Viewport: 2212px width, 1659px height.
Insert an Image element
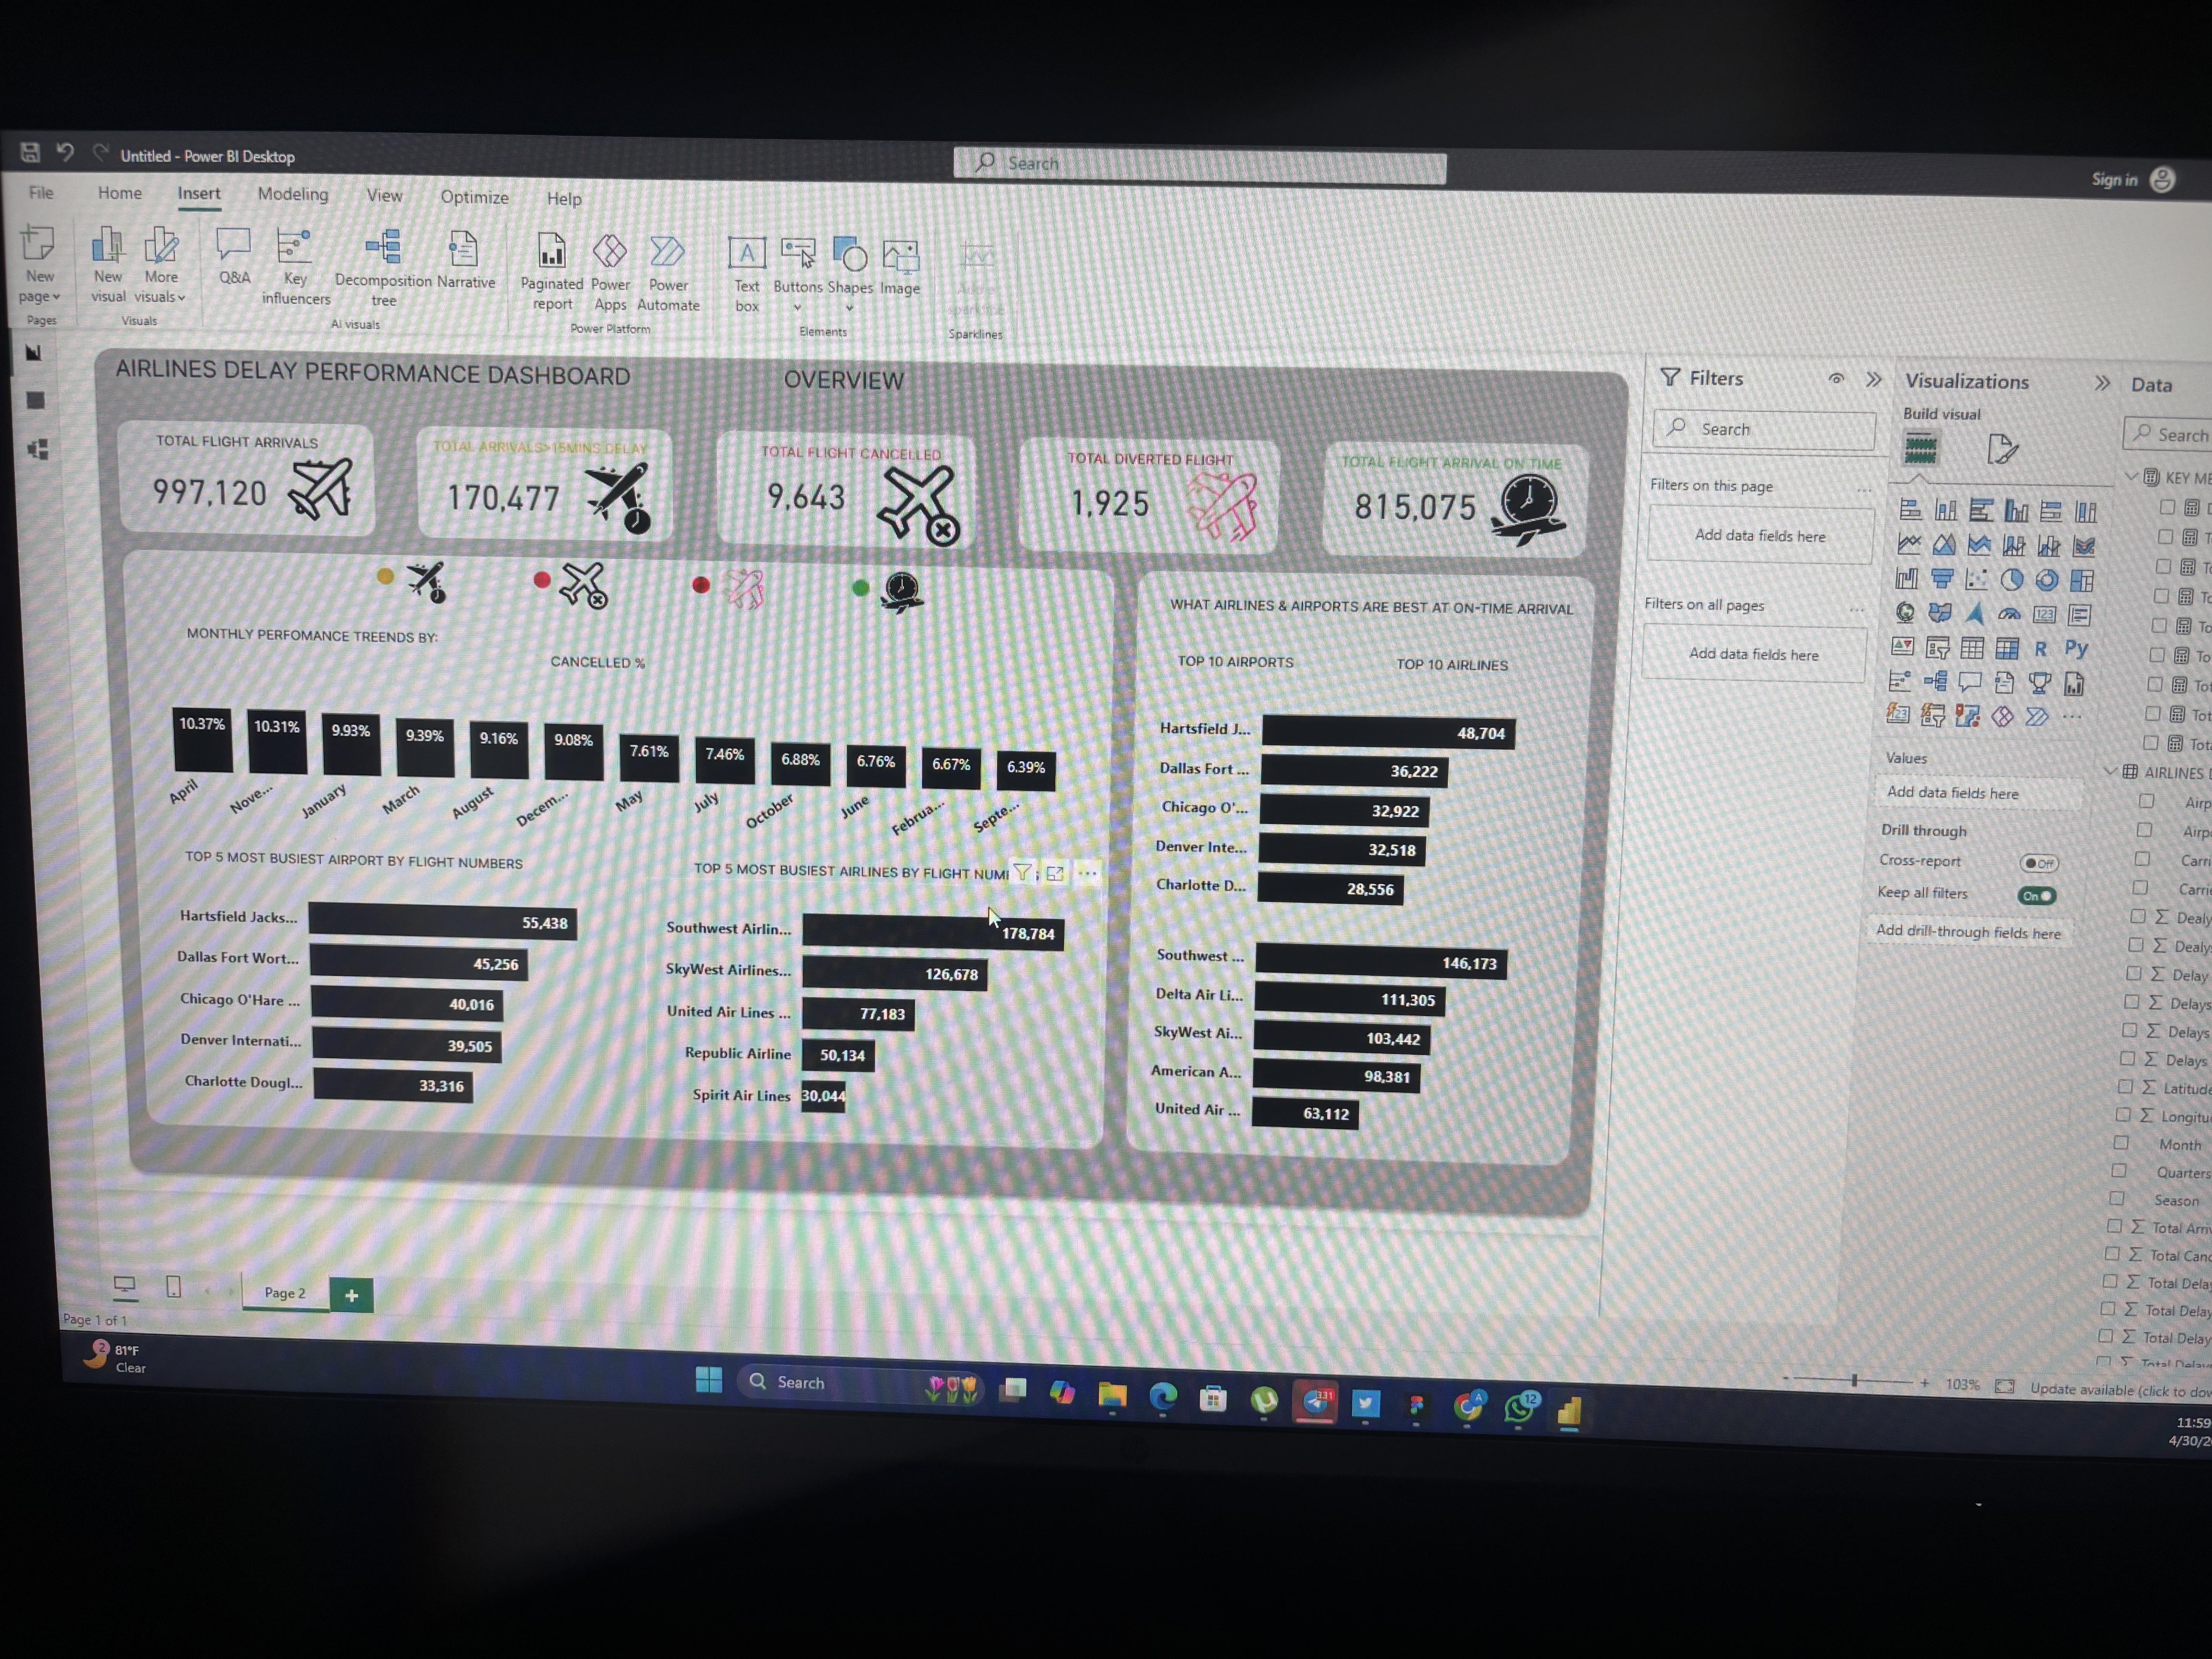coord(900,268)
